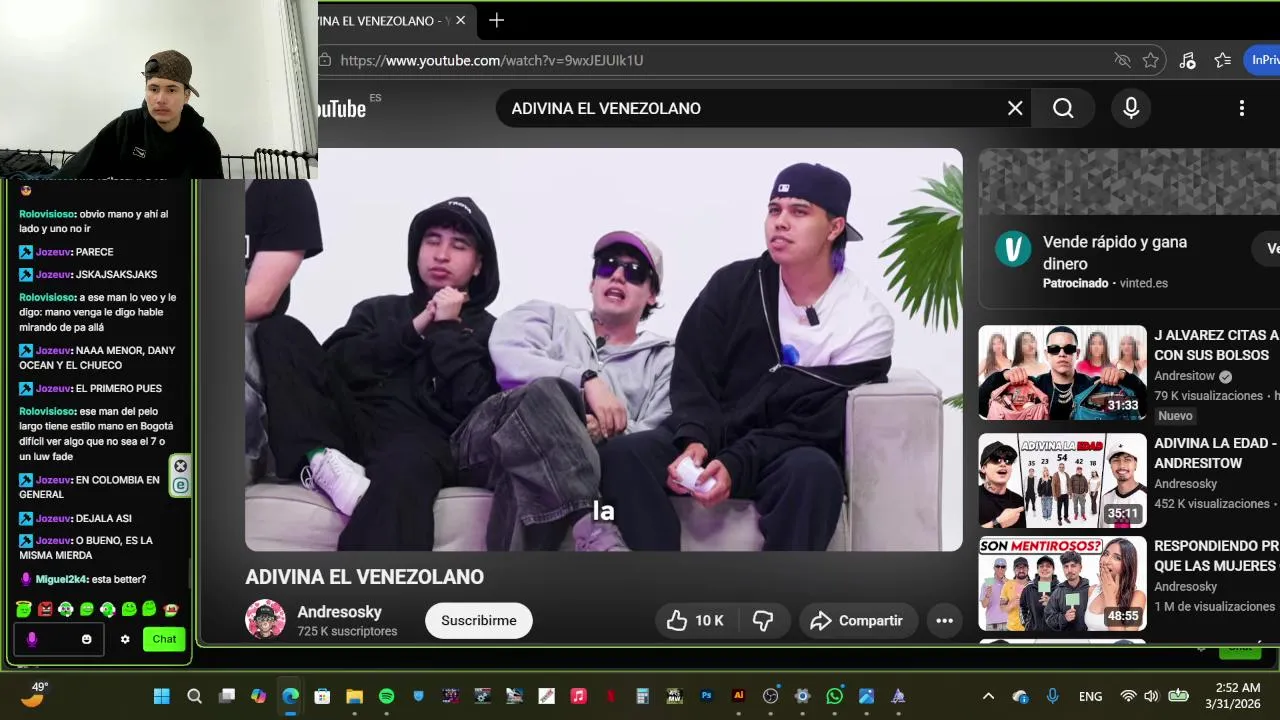Click the ADIVINA EL VENEZOLANO video title

click(365, 577)
